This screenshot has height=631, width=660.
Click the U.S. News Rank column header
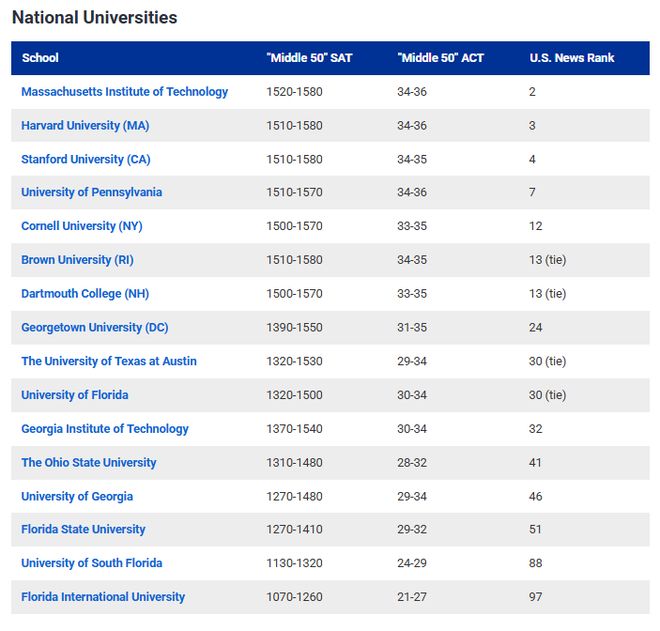coord(572,58)
